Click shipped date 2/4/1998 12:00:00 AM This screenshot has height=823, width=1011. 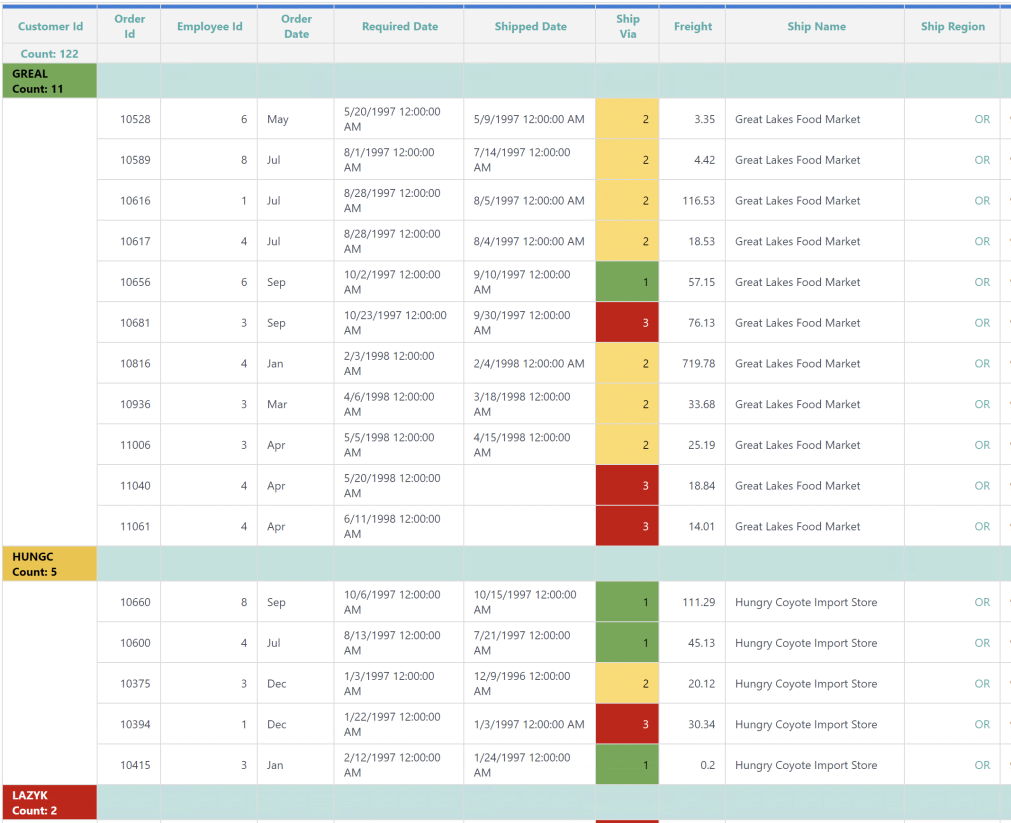(530, 363)
